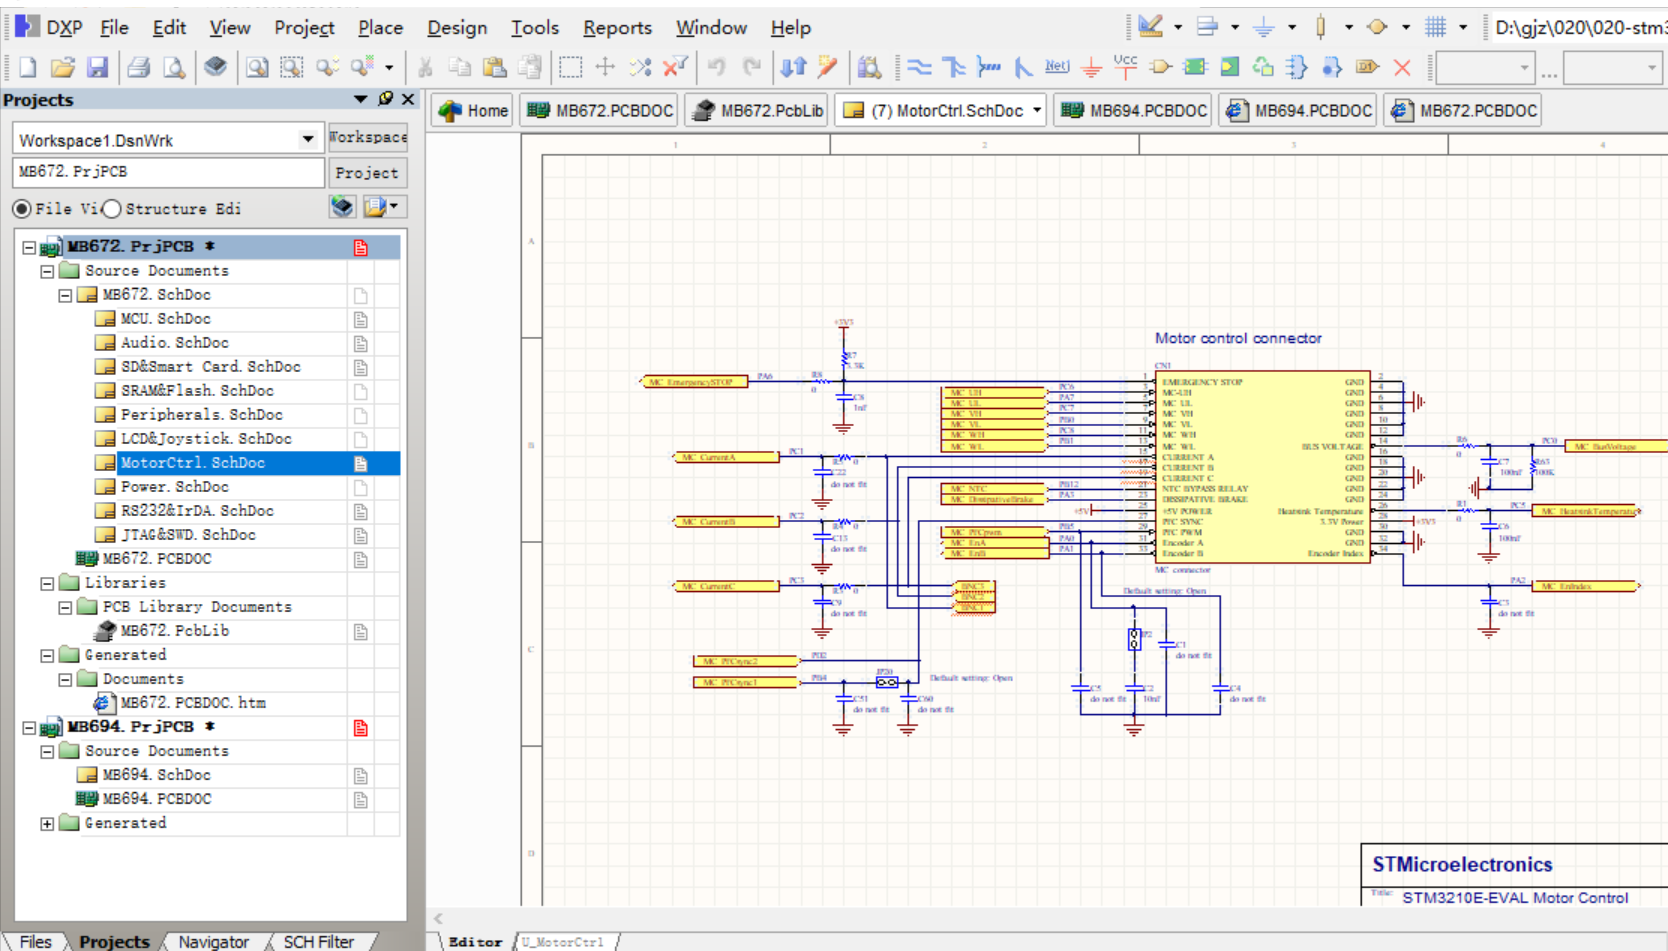Select MCU.SchDoc in the project tree

165,319
